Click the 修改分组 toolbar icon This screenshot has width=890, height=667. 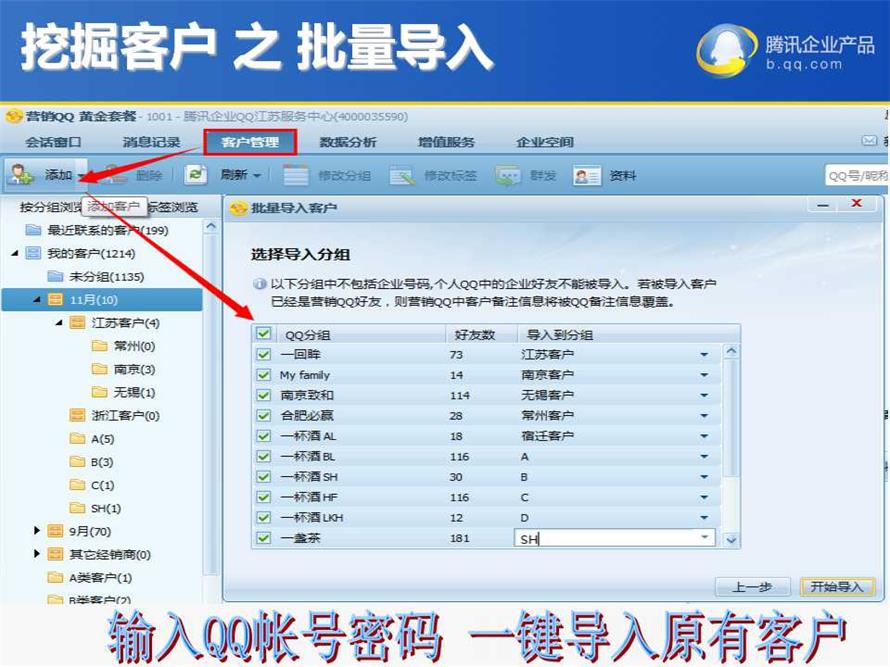click(296, 176)
